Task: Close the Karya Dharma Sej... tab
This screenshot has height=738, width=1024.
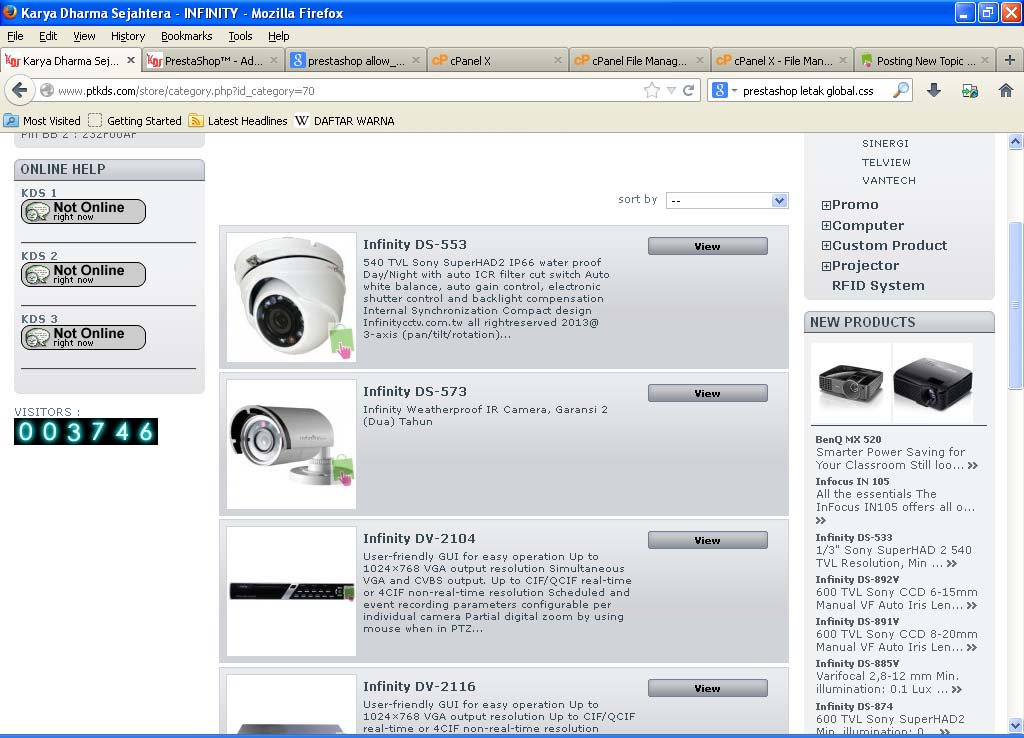Action: click(x=131, y=60)
